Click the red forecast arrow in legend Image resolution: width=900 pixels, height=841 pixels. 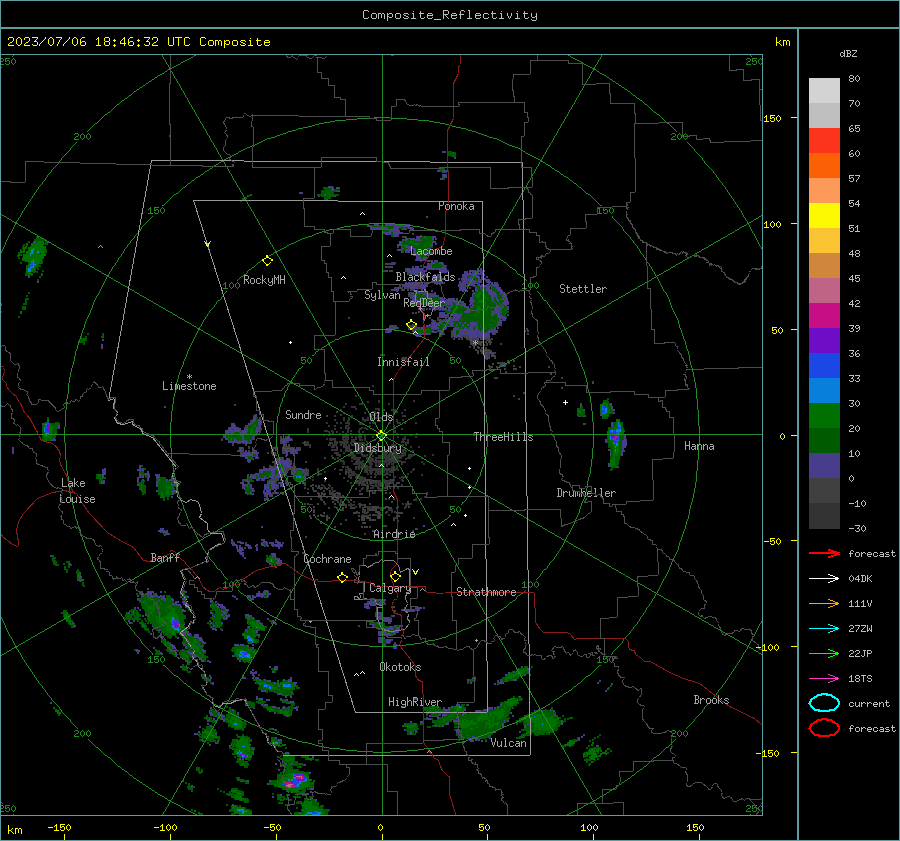point(824,553)
